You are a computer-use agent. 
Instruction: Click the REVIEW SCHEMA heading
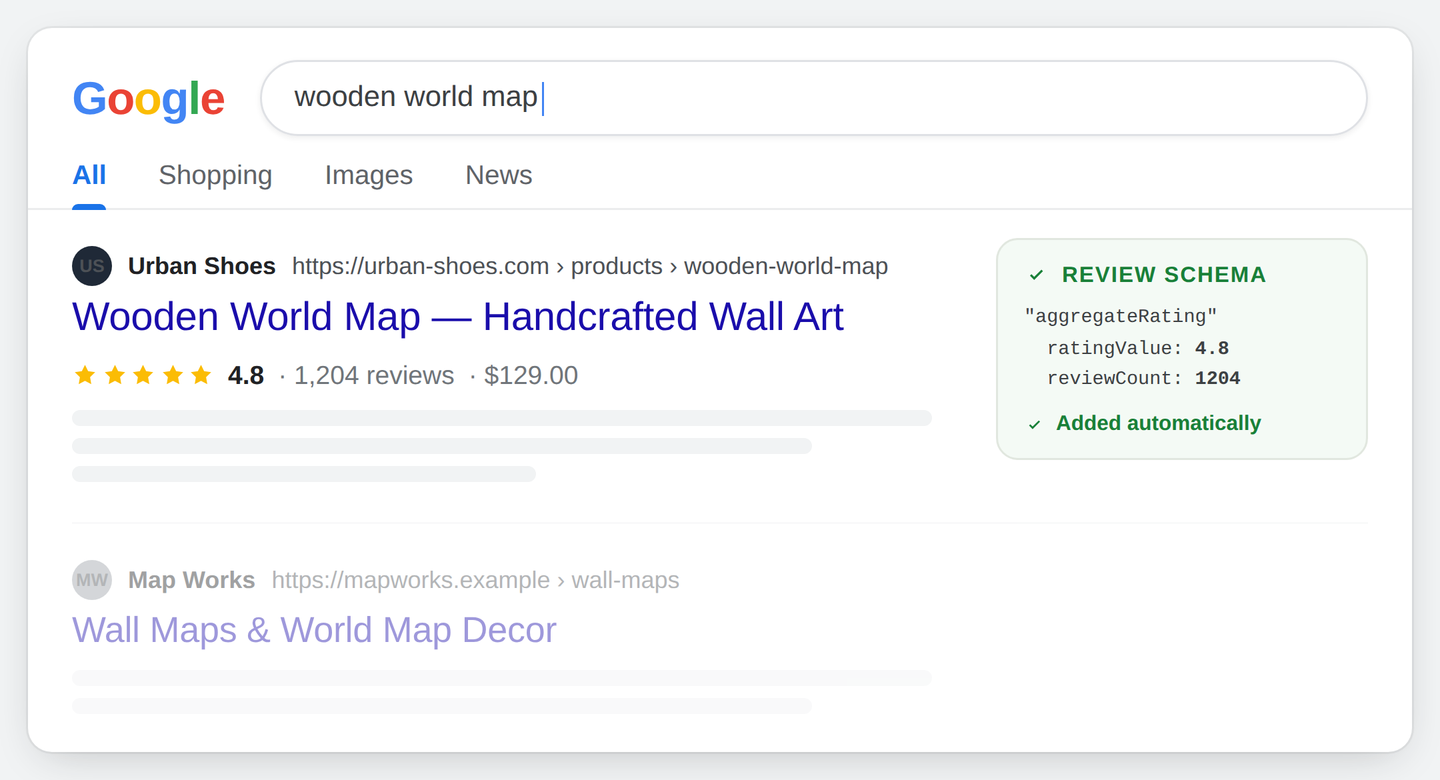click(x=1164, y=275)
